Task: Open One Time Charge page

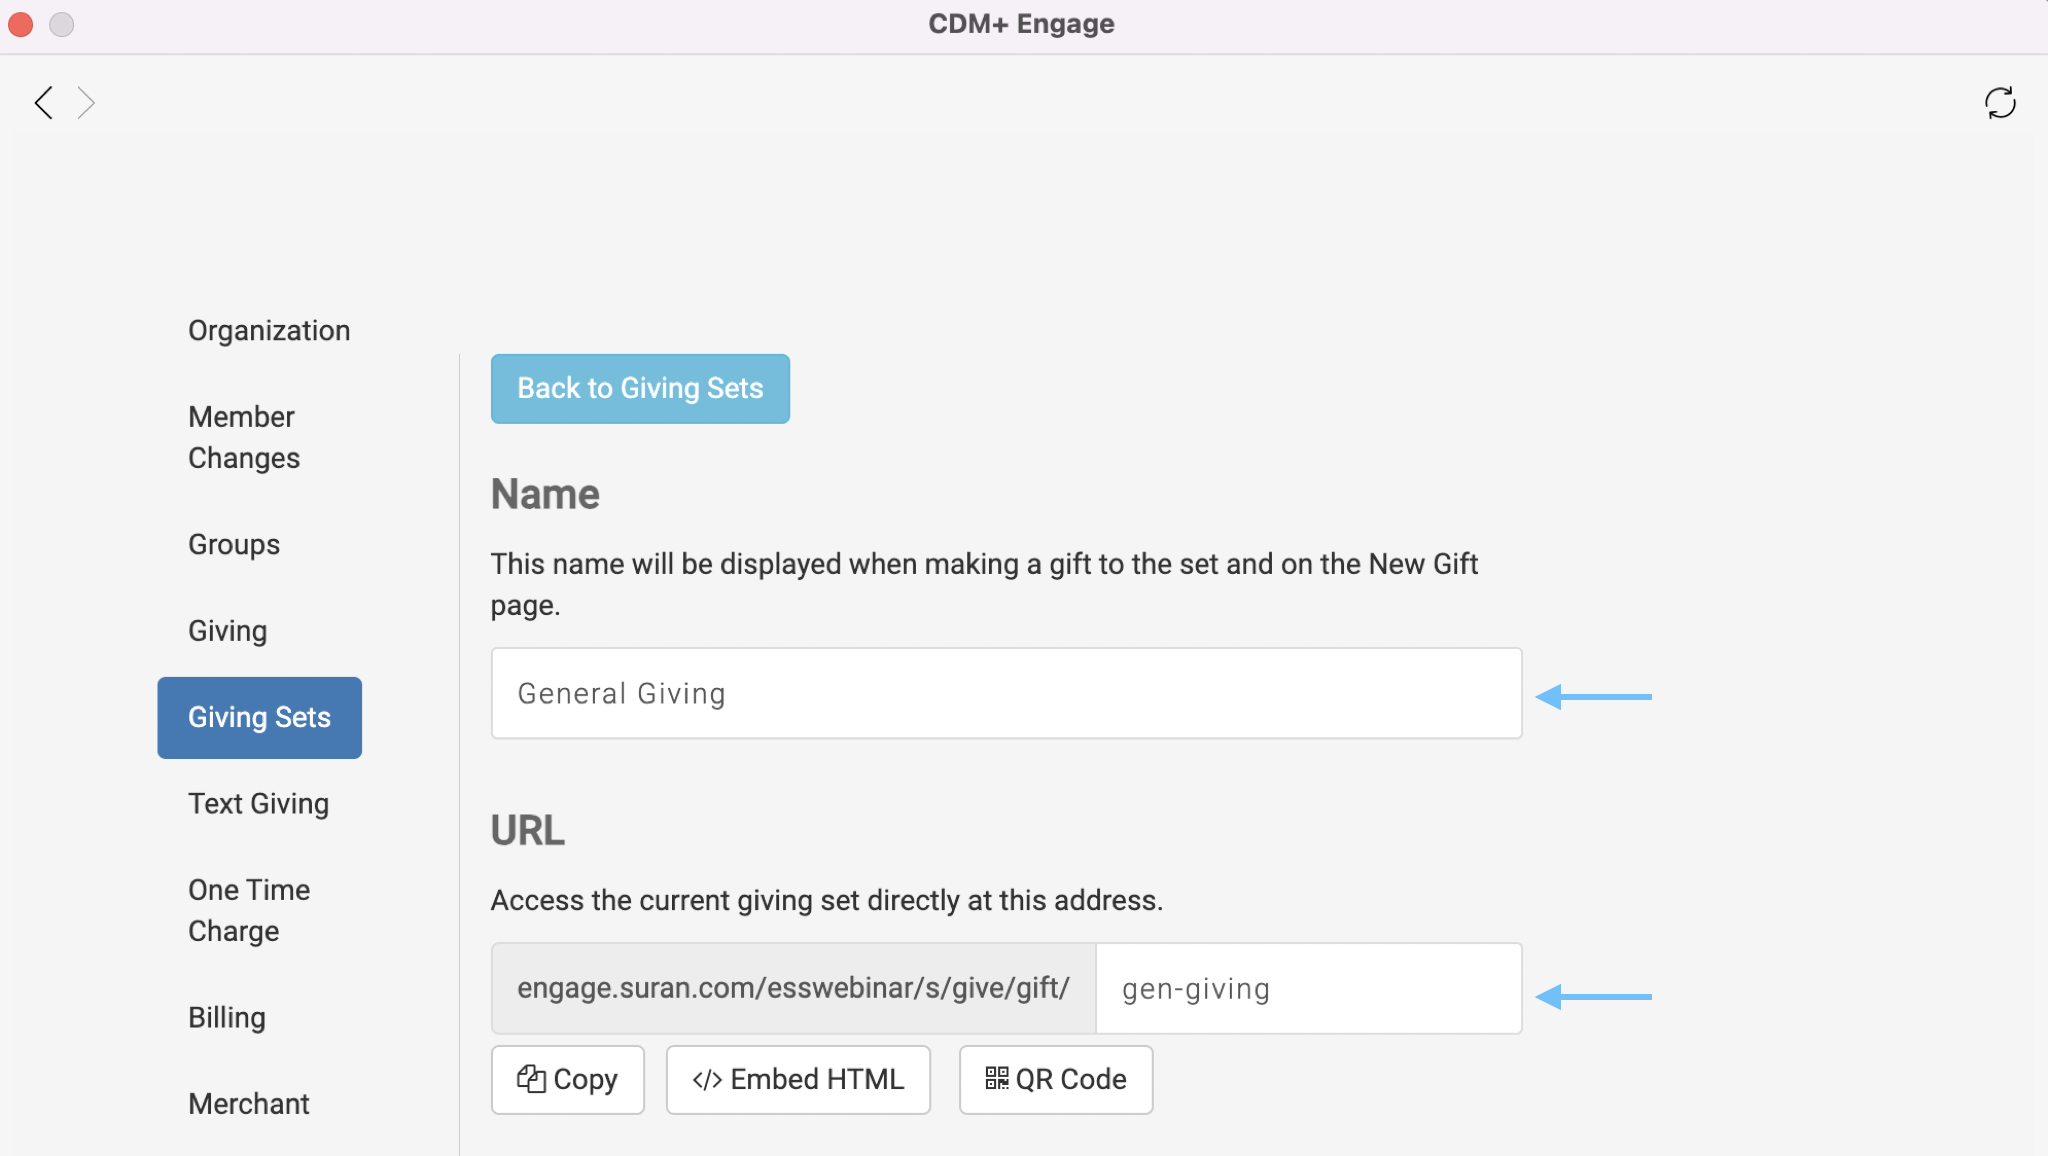Action: [x=249, y=910]
